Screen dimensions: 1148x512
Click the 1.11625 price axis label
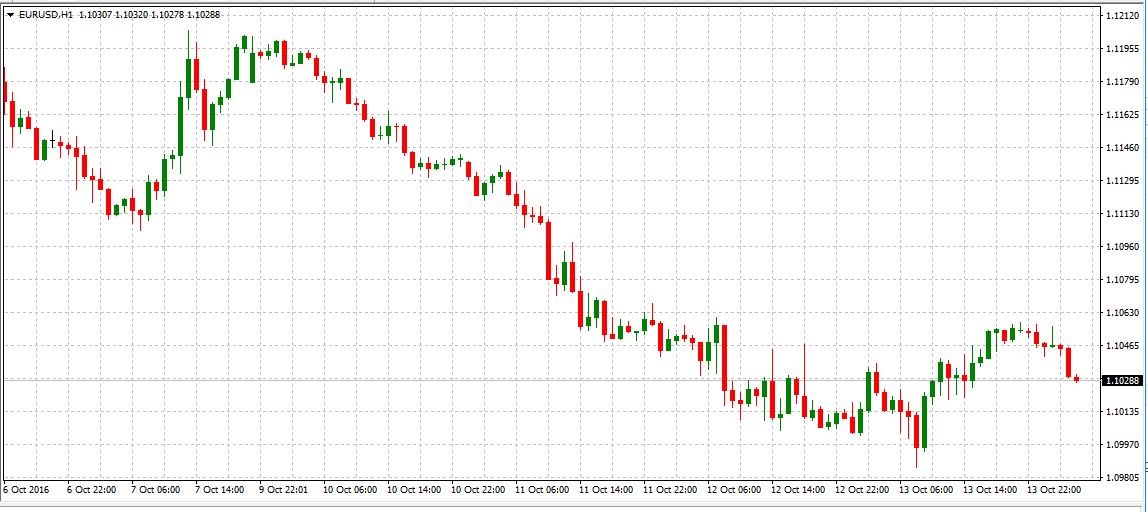[x=1123, y=115]
